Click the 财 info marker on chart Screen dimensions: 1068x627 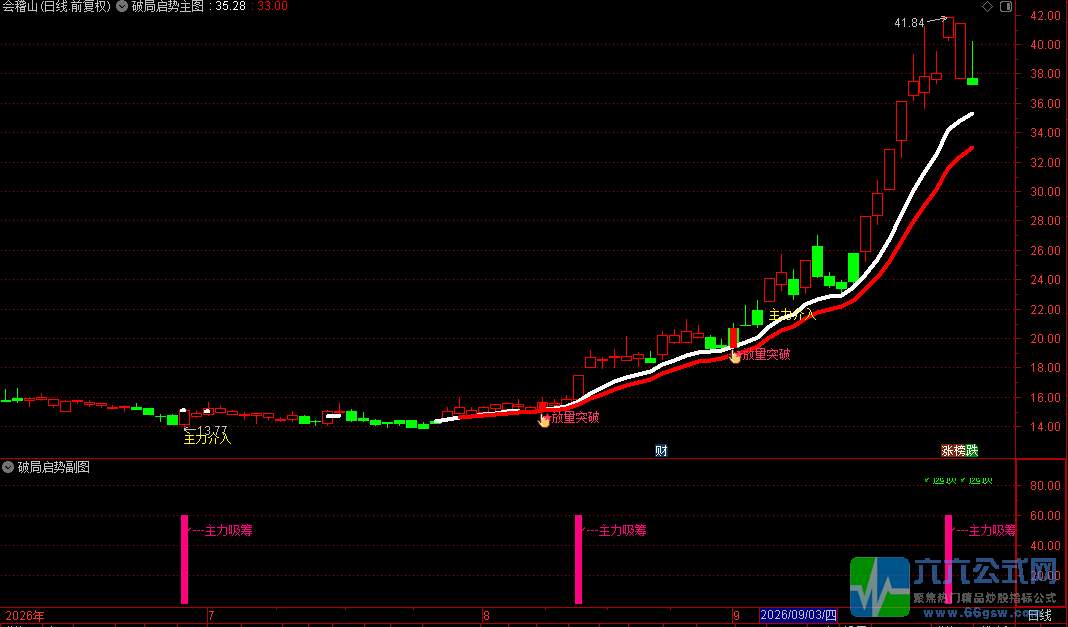(661, 451)
